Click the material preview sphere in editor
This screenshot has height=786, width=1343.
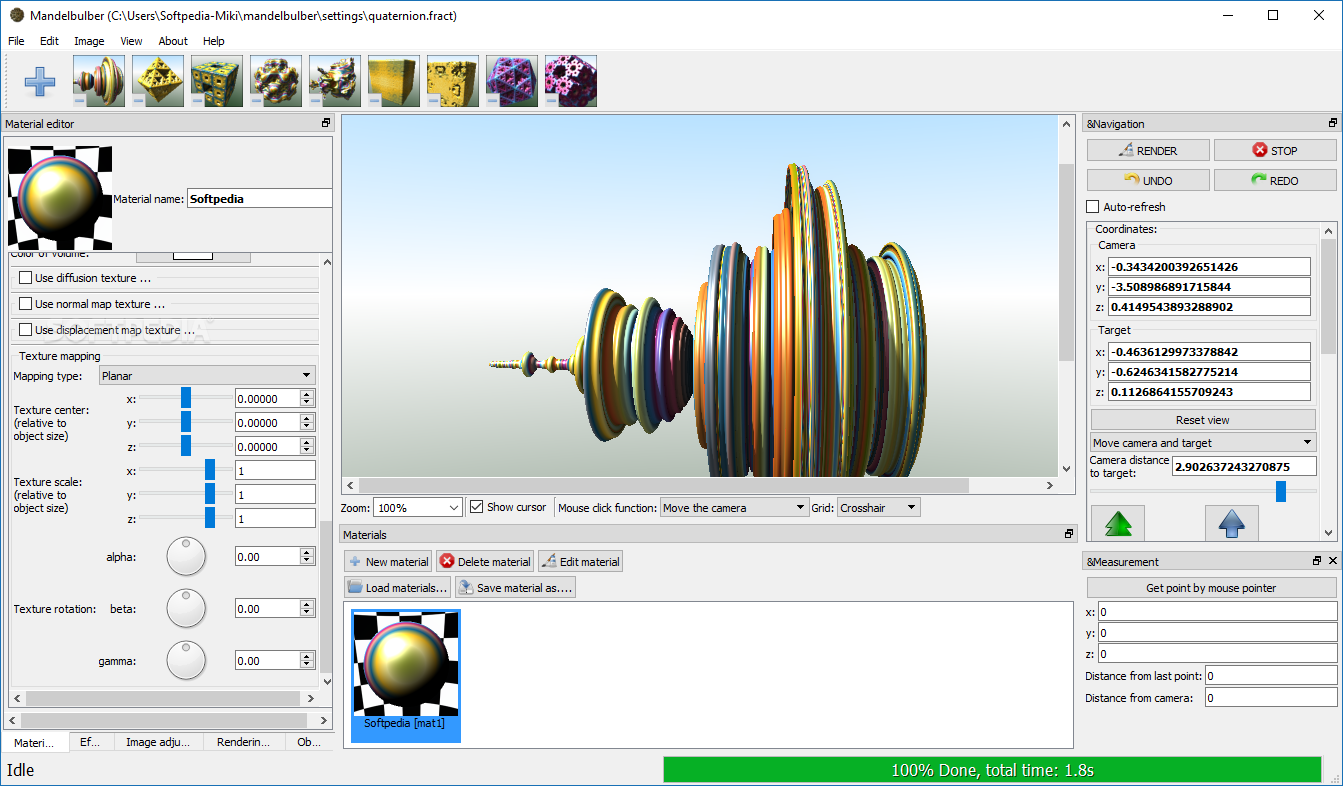coord(60,197)
